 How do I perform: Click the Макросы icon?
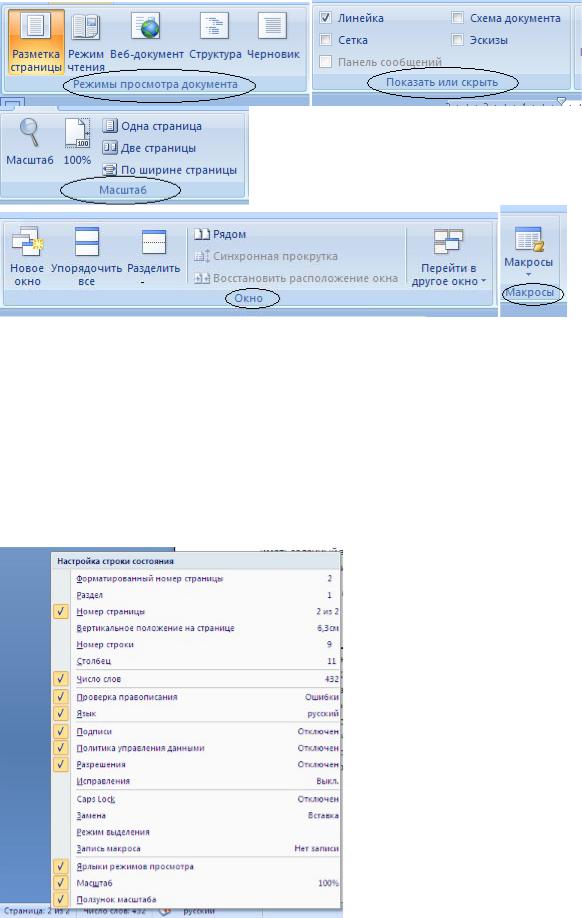click(x=529, y=240)
